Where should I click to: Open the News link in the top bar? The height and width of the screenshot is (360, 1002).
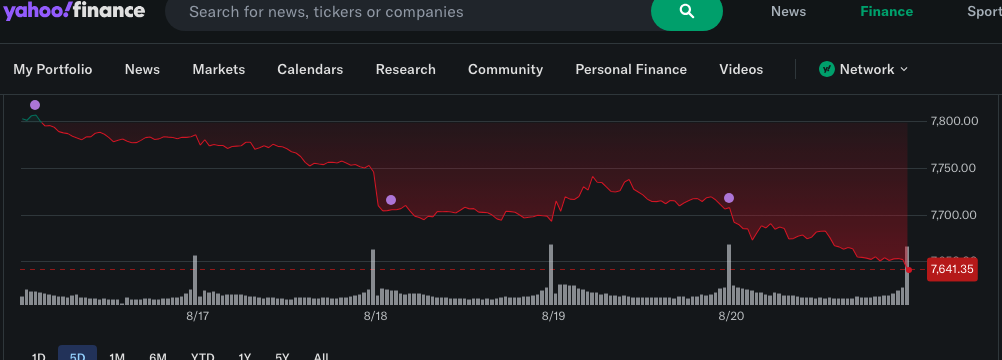pos(788,12)
